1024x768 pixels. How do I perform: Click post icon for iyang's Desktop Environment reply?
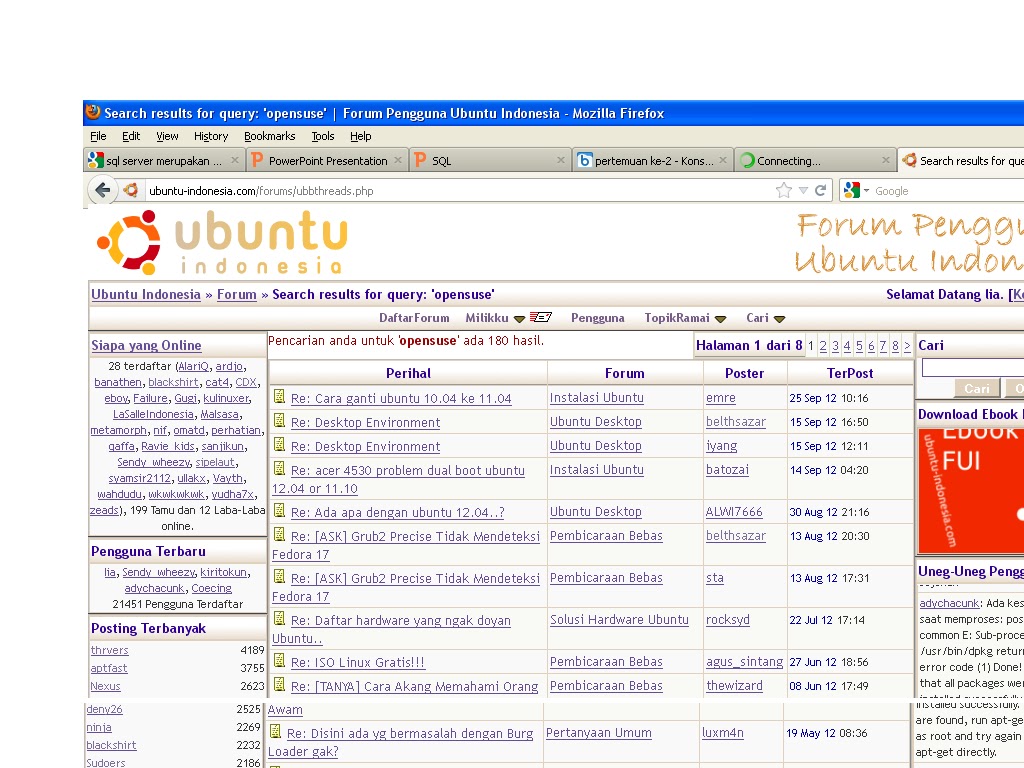pyautogui.click(x=280, y=445)
